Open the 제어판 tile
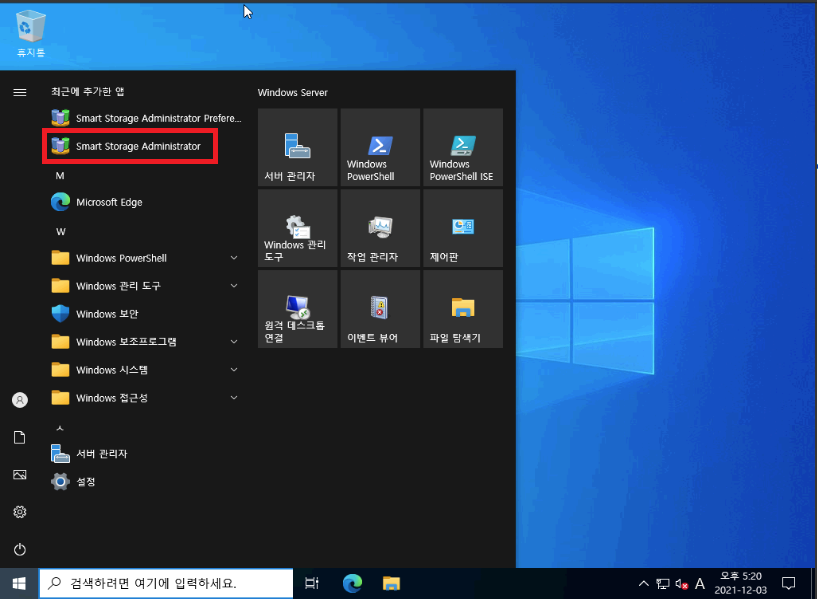The image size is (818, 599). click(x=462, y=227)
